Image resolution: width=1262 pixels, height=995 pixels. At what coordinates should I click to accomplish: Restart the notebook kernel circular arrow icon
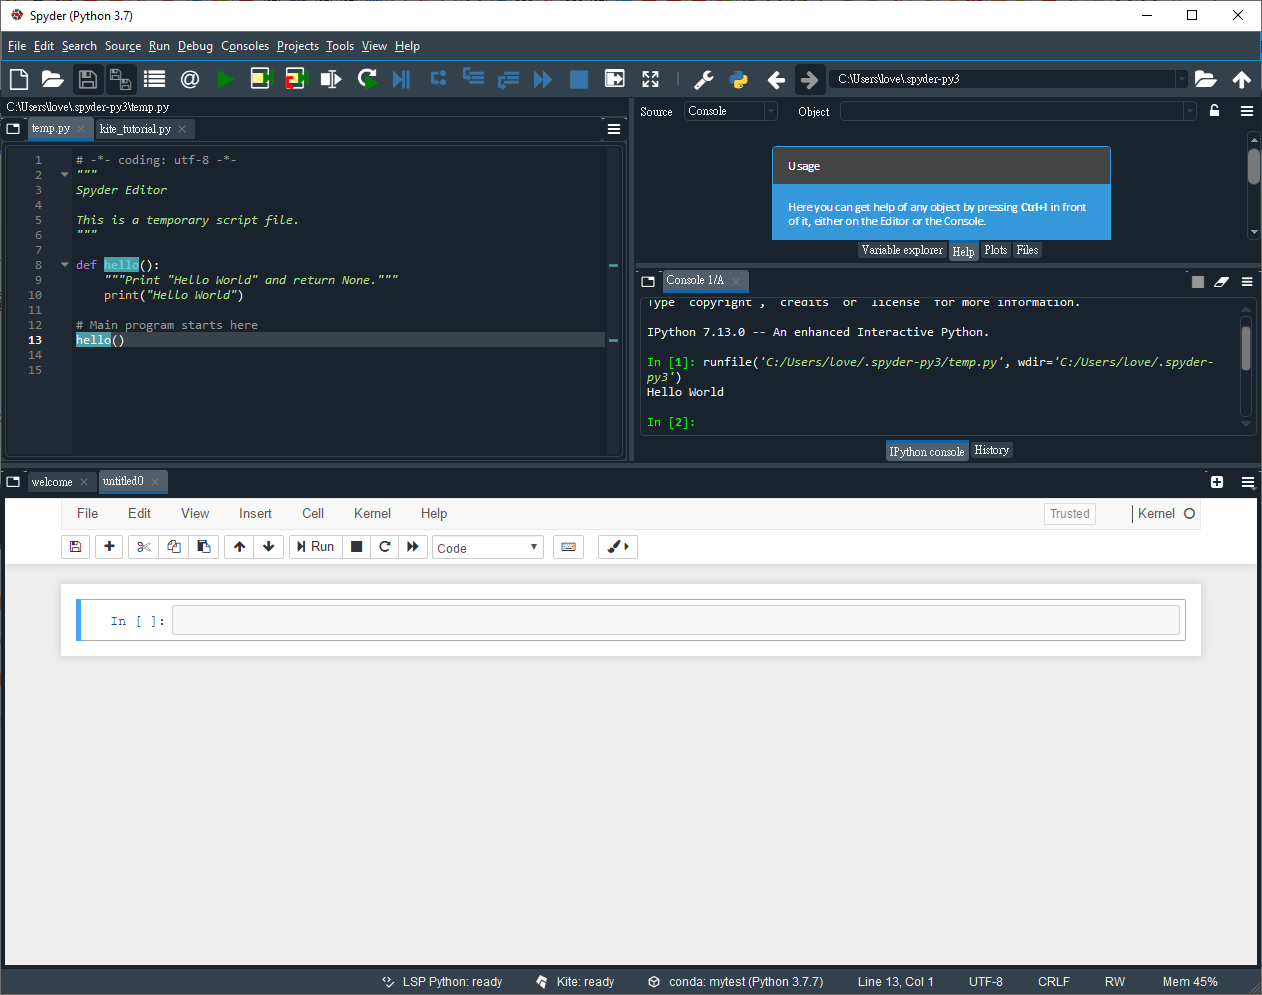coord(384,547)
